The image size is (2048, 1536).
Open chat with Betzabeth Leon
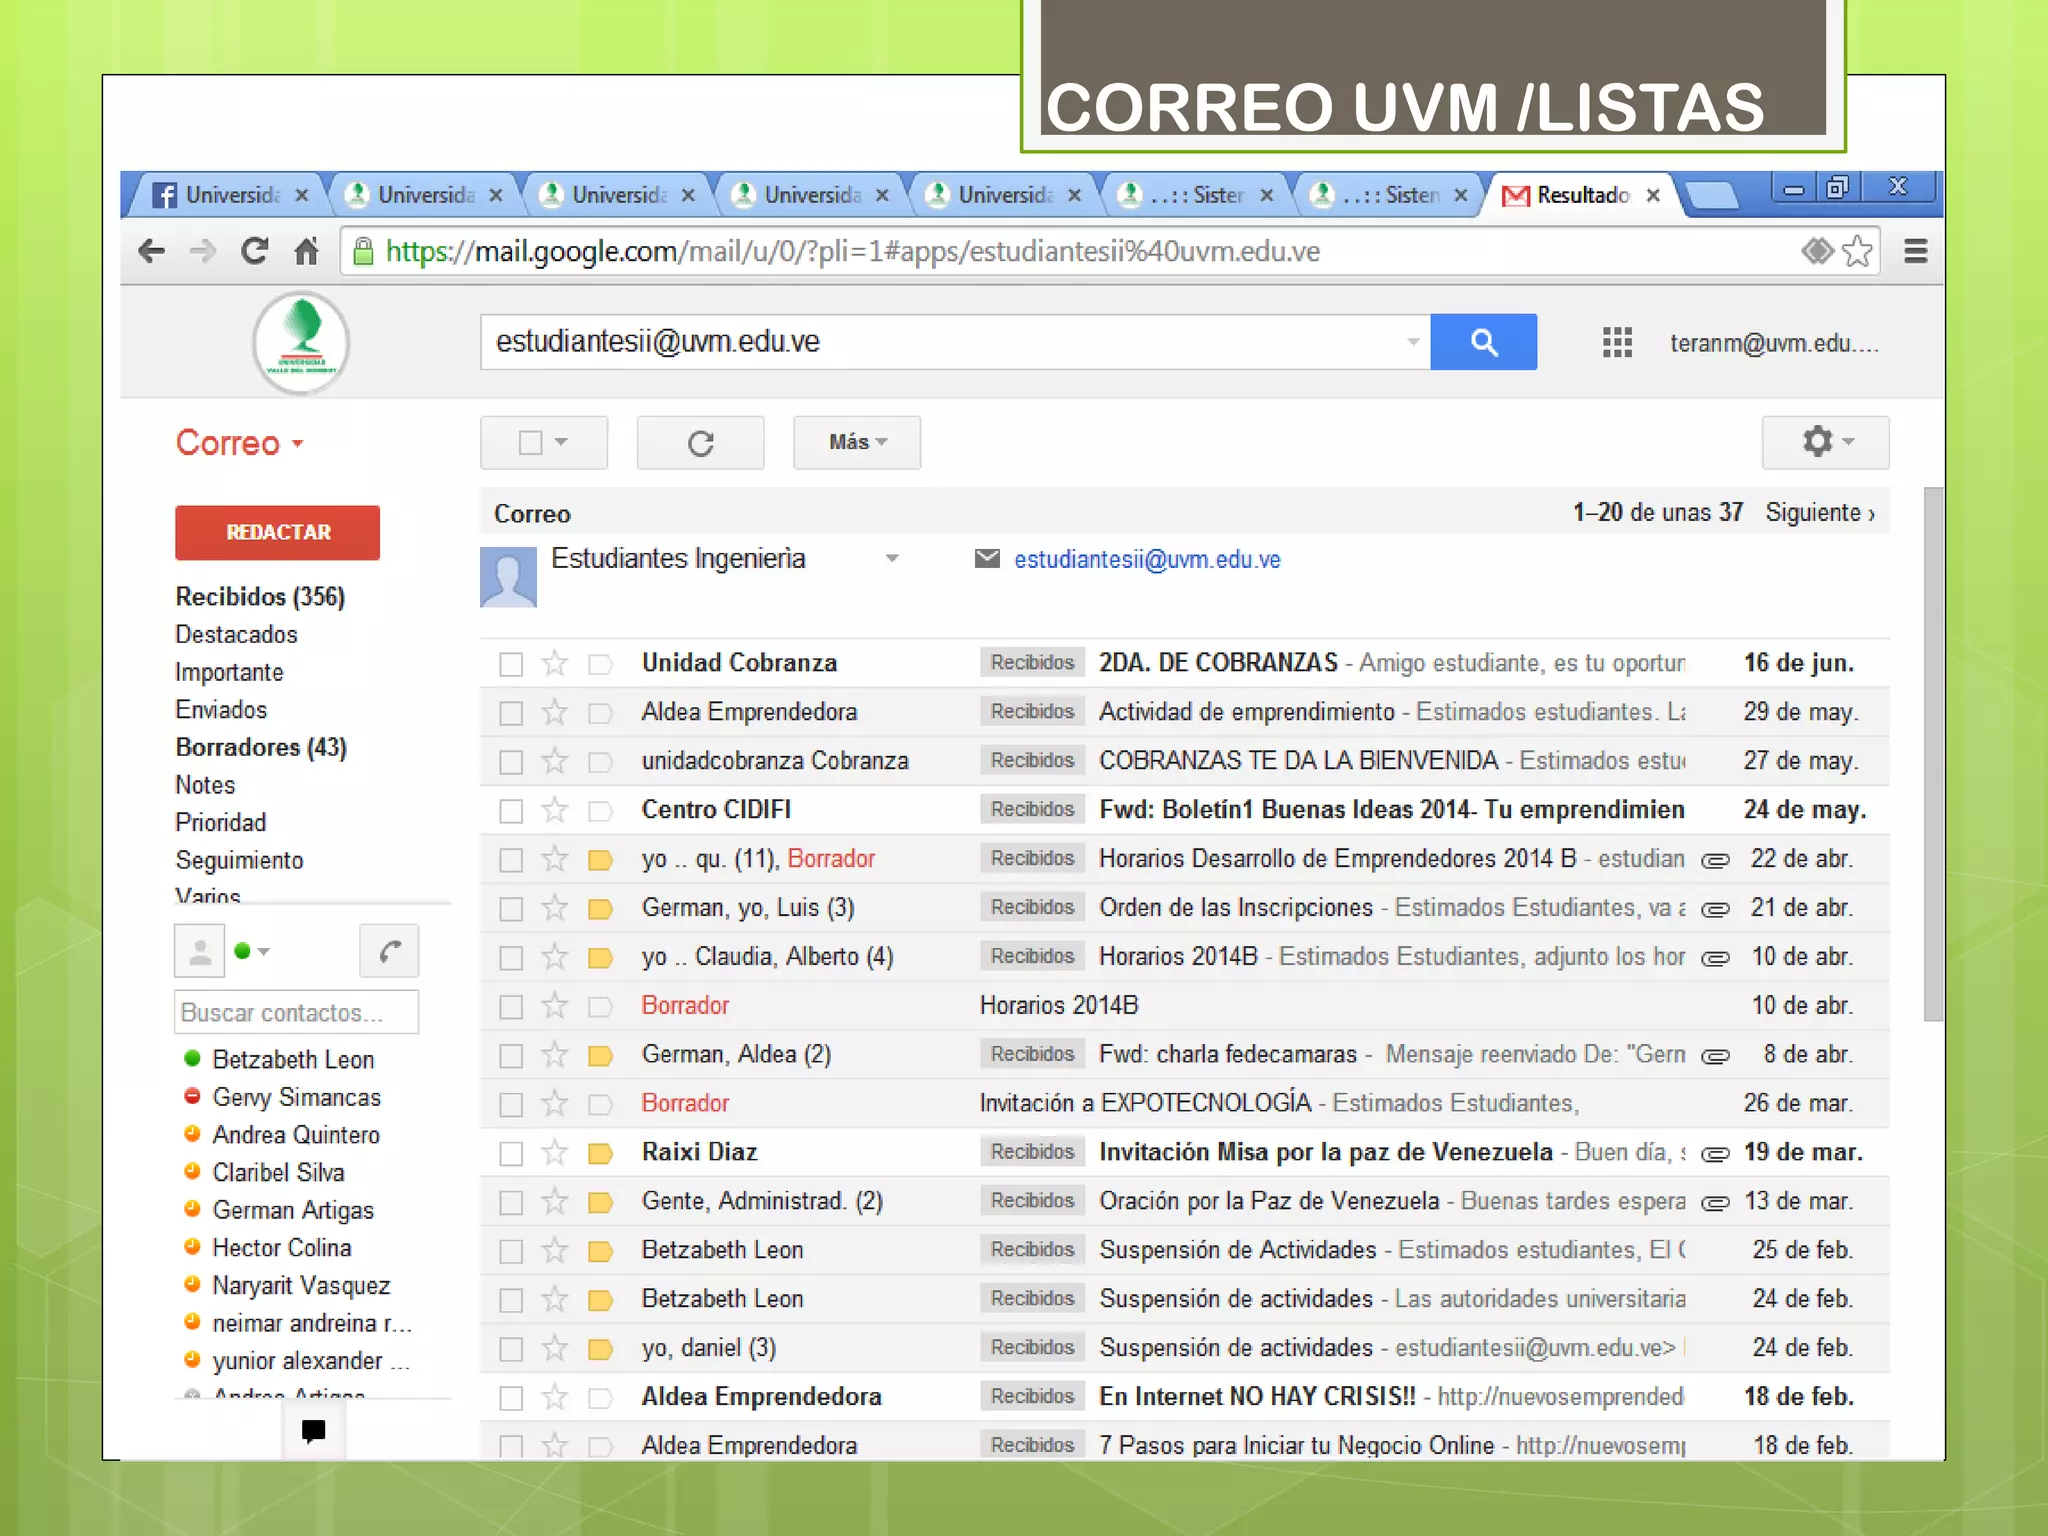293,1060
